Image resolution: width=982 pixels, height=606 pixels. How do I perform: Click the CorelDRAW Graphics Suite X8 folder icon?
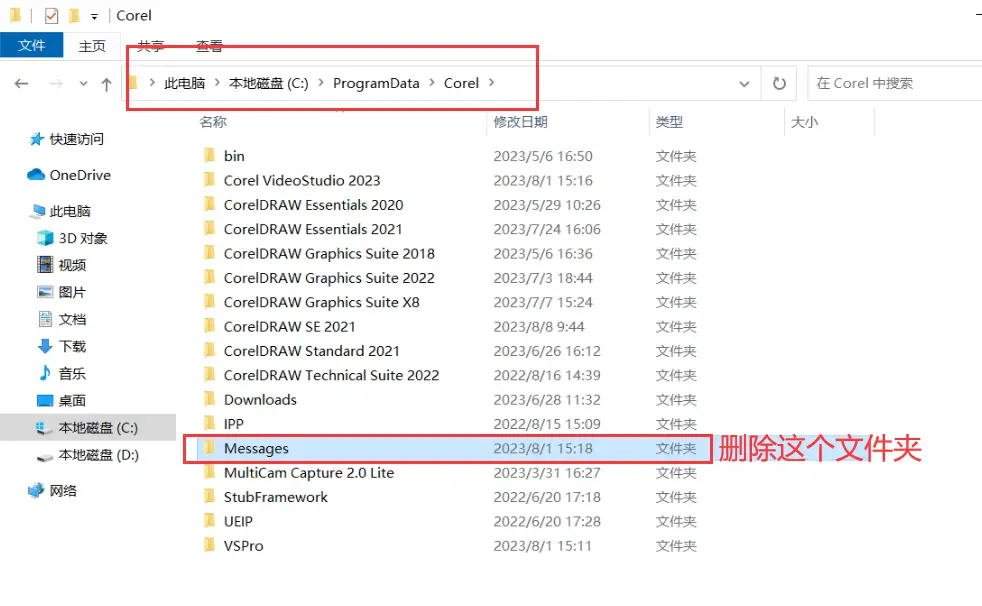coord(209,301)
